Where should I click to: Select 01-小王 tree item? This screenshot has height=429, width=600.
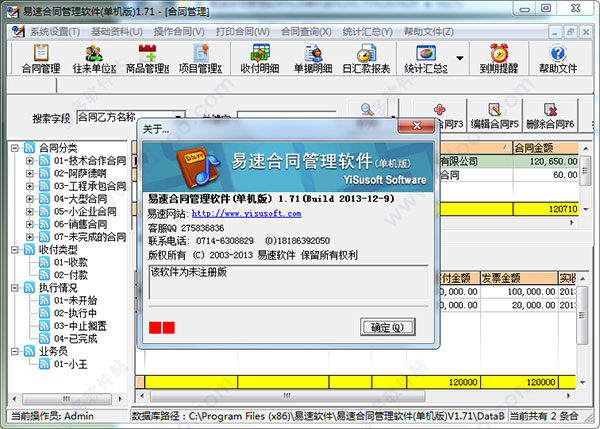(71, 364)
